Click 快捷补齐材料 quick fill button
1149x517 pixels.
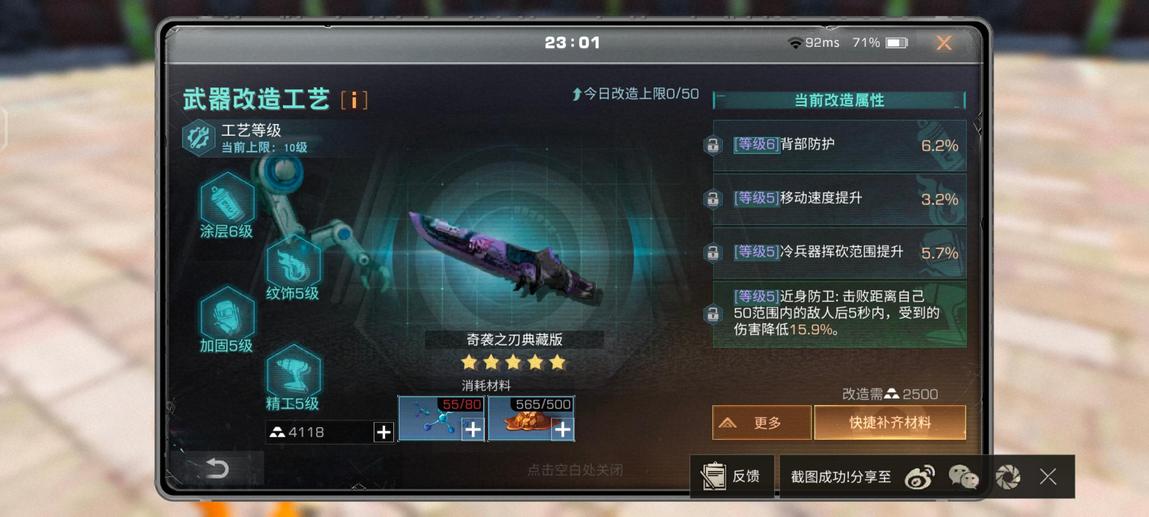(x=890, y=423)
